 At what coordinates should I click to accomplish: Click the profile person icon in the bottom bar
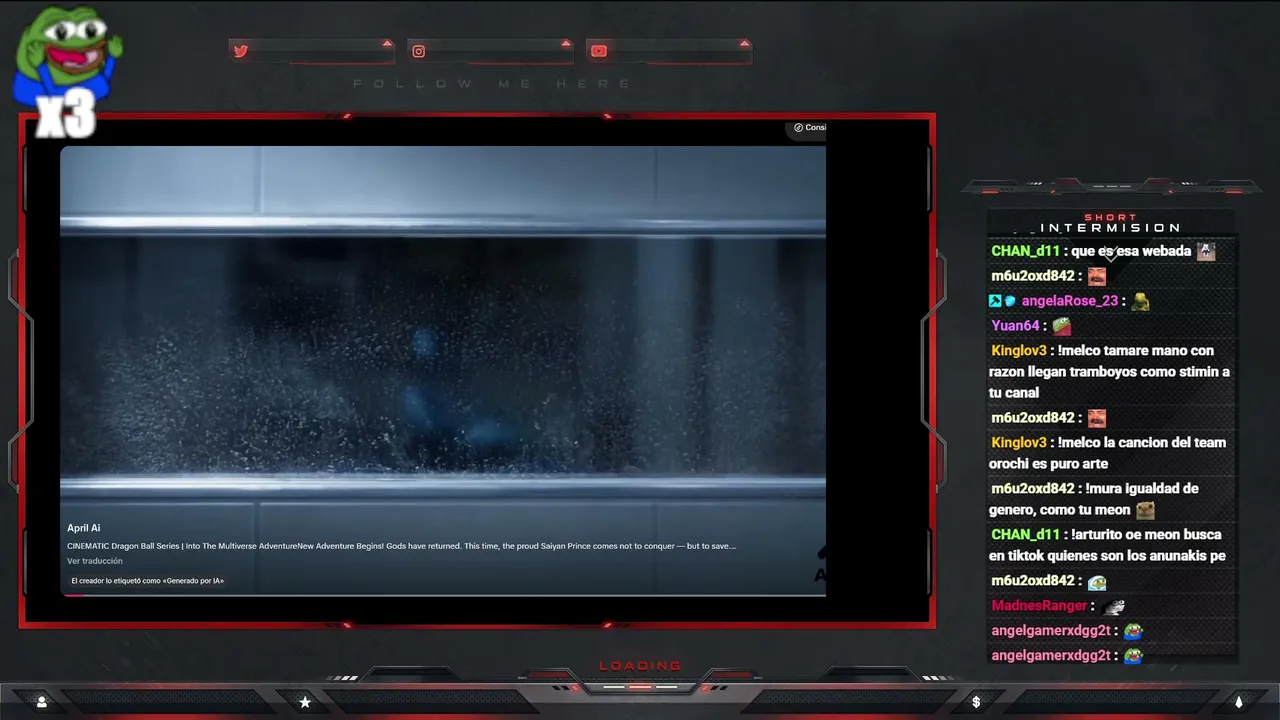(42, 702)
